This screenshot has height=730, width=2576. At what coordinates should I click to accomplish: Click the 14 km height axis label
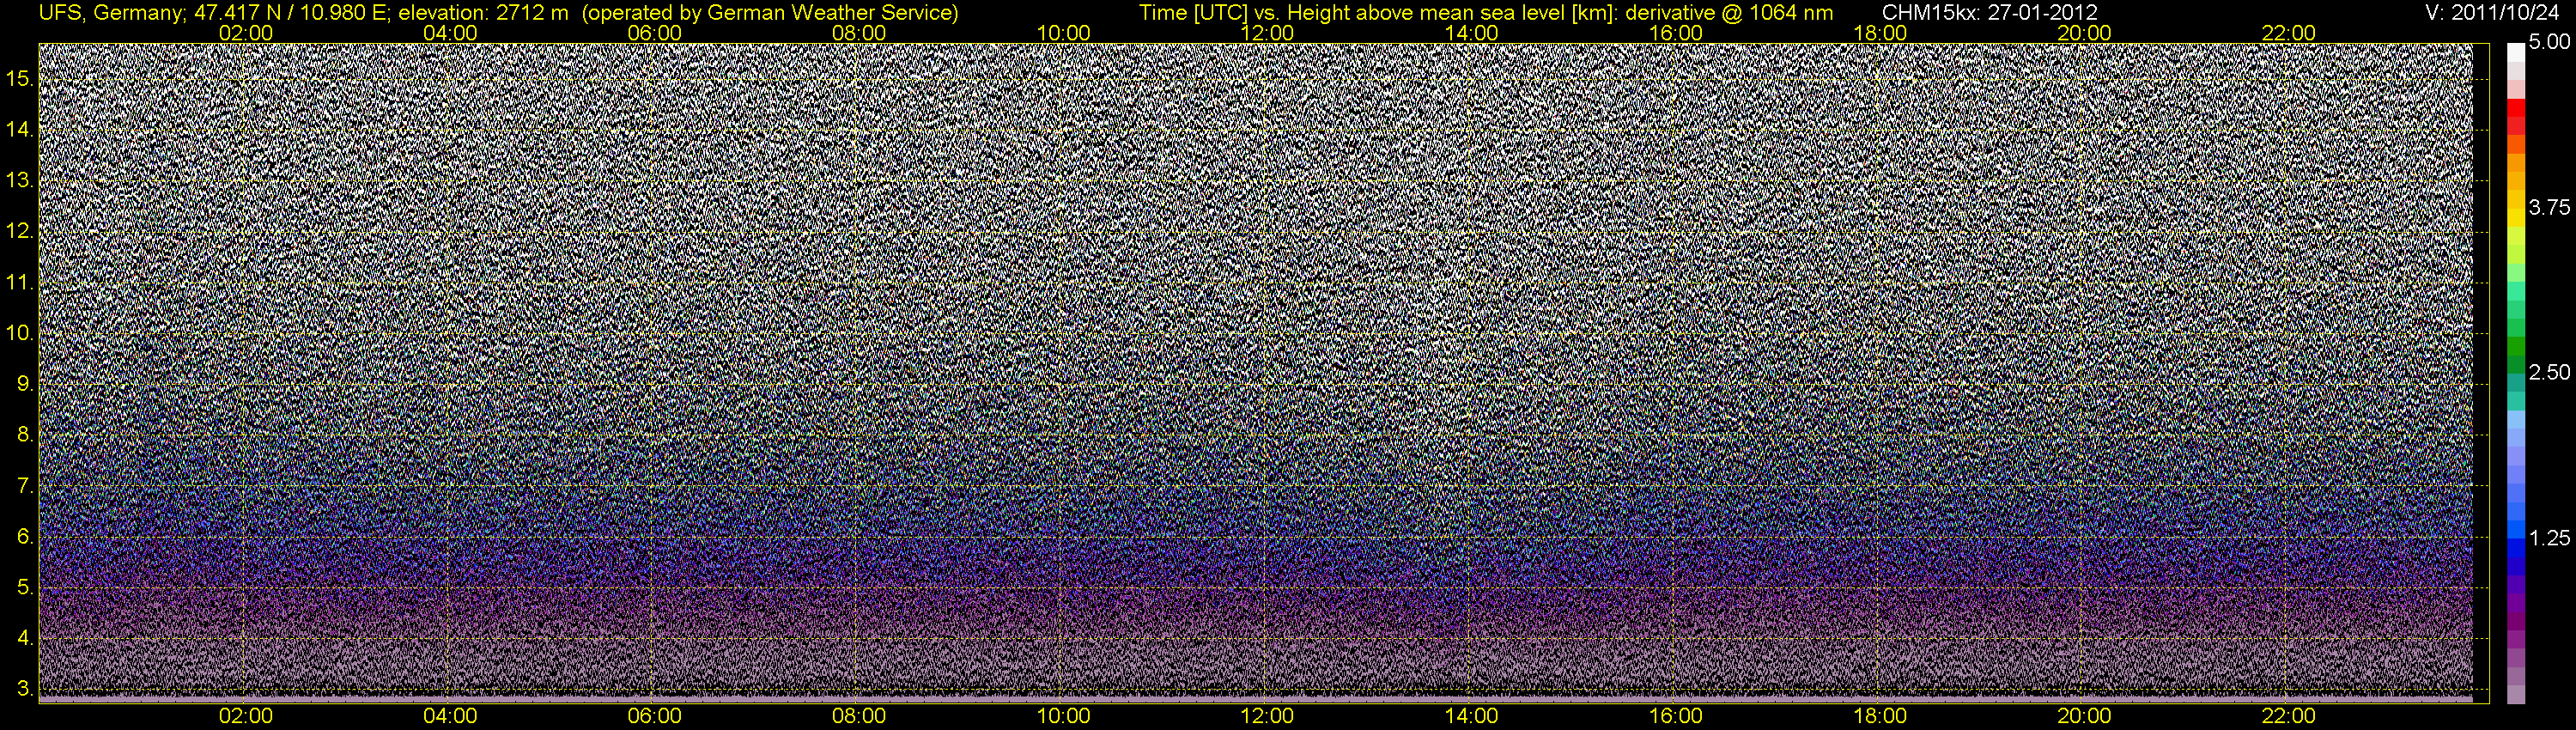click(x=18, y=130)
